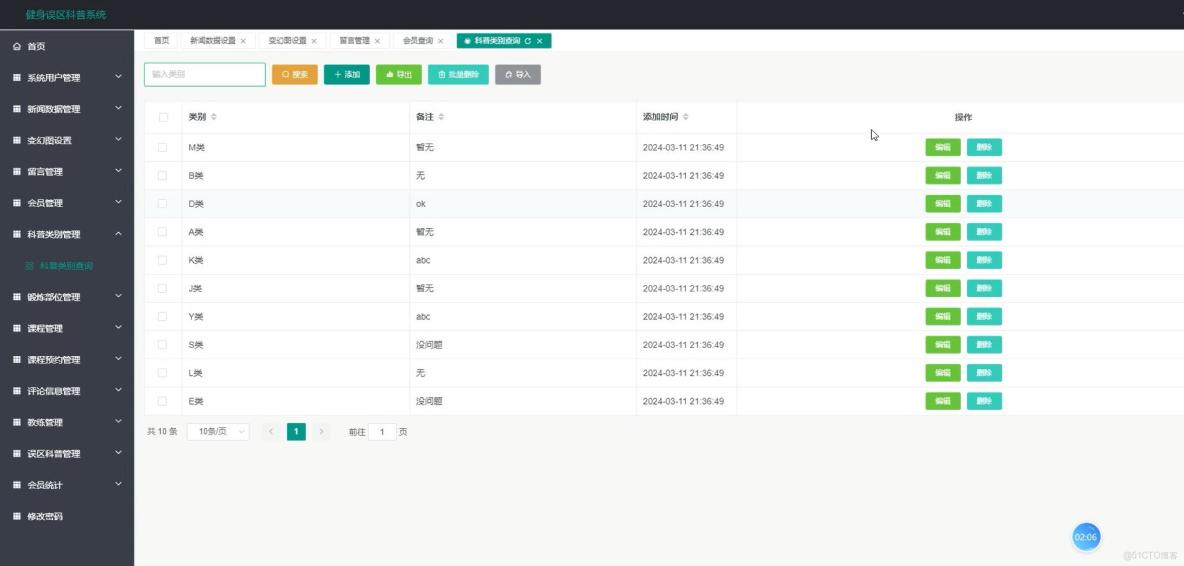
Task: Click the green edit button in L类 row
Action: click(943, 373)
